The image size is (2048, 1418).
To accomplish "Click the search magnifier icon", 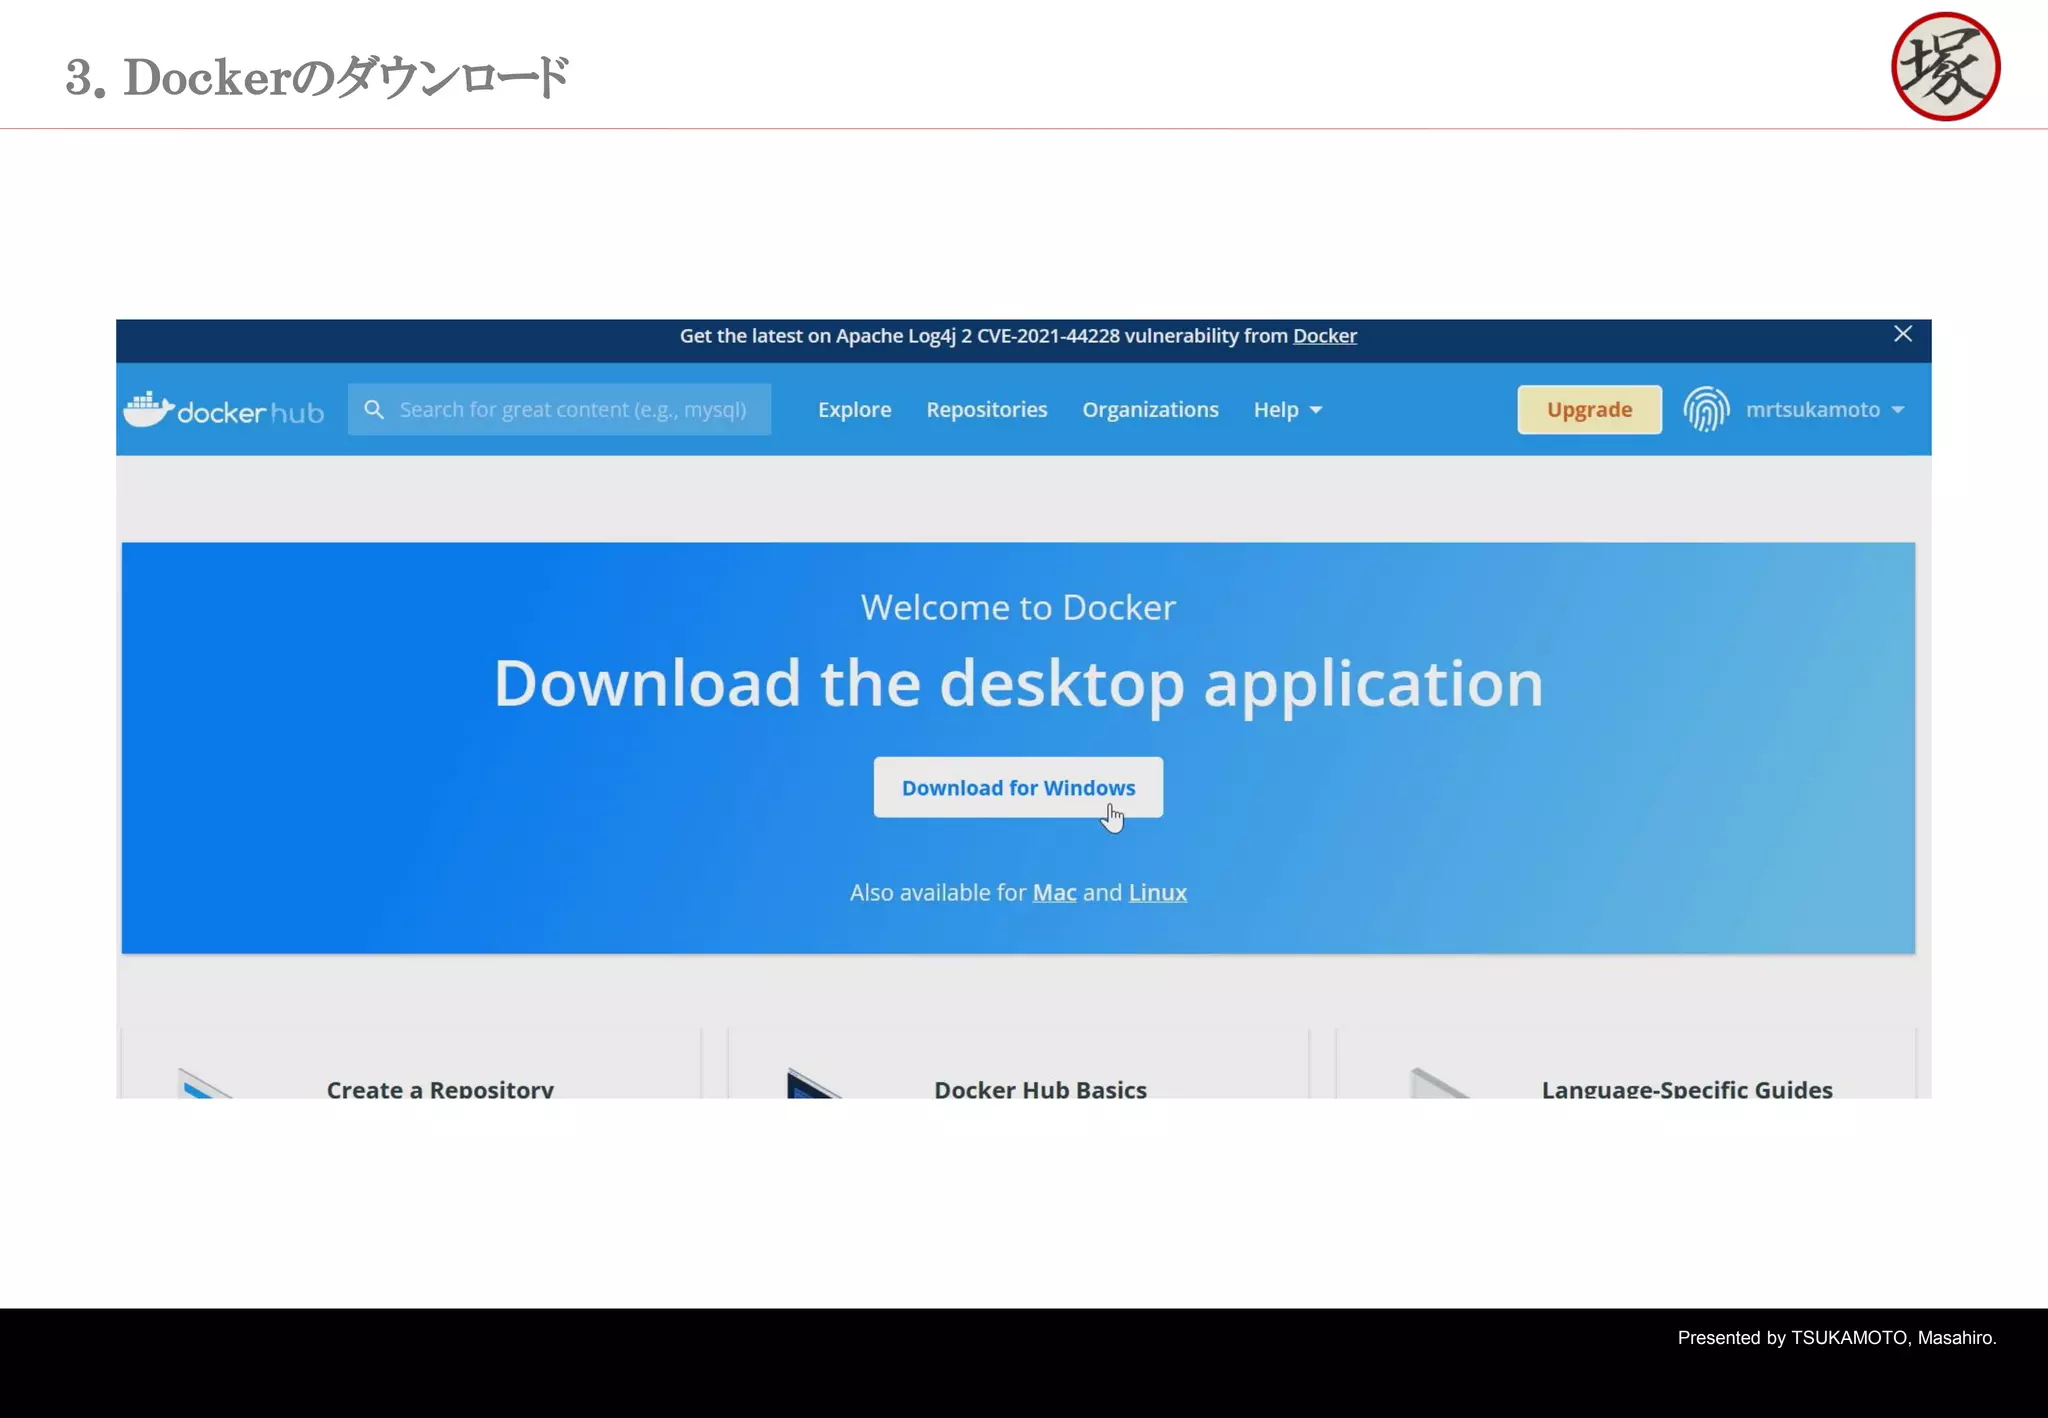I will click(x=374, y=410).
